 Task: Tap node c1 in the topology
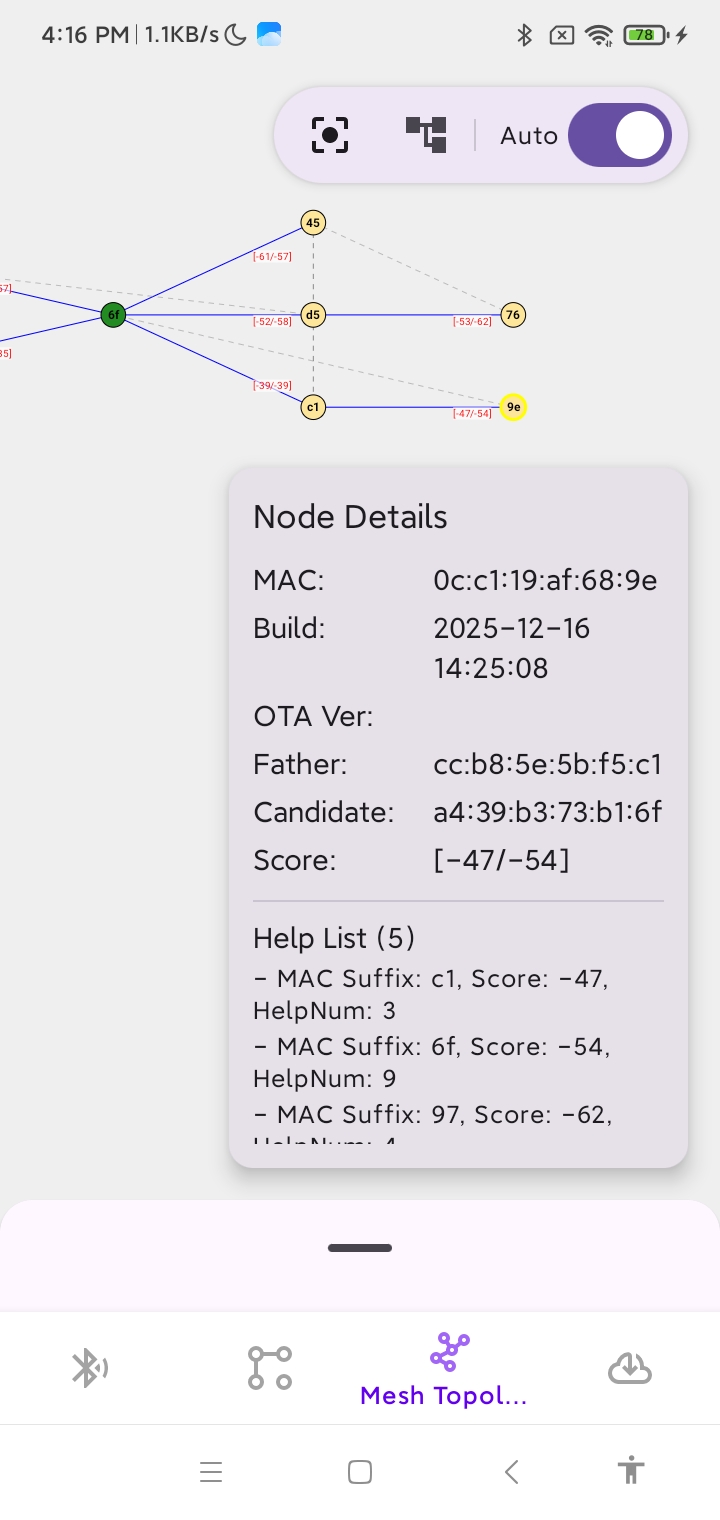313,407
